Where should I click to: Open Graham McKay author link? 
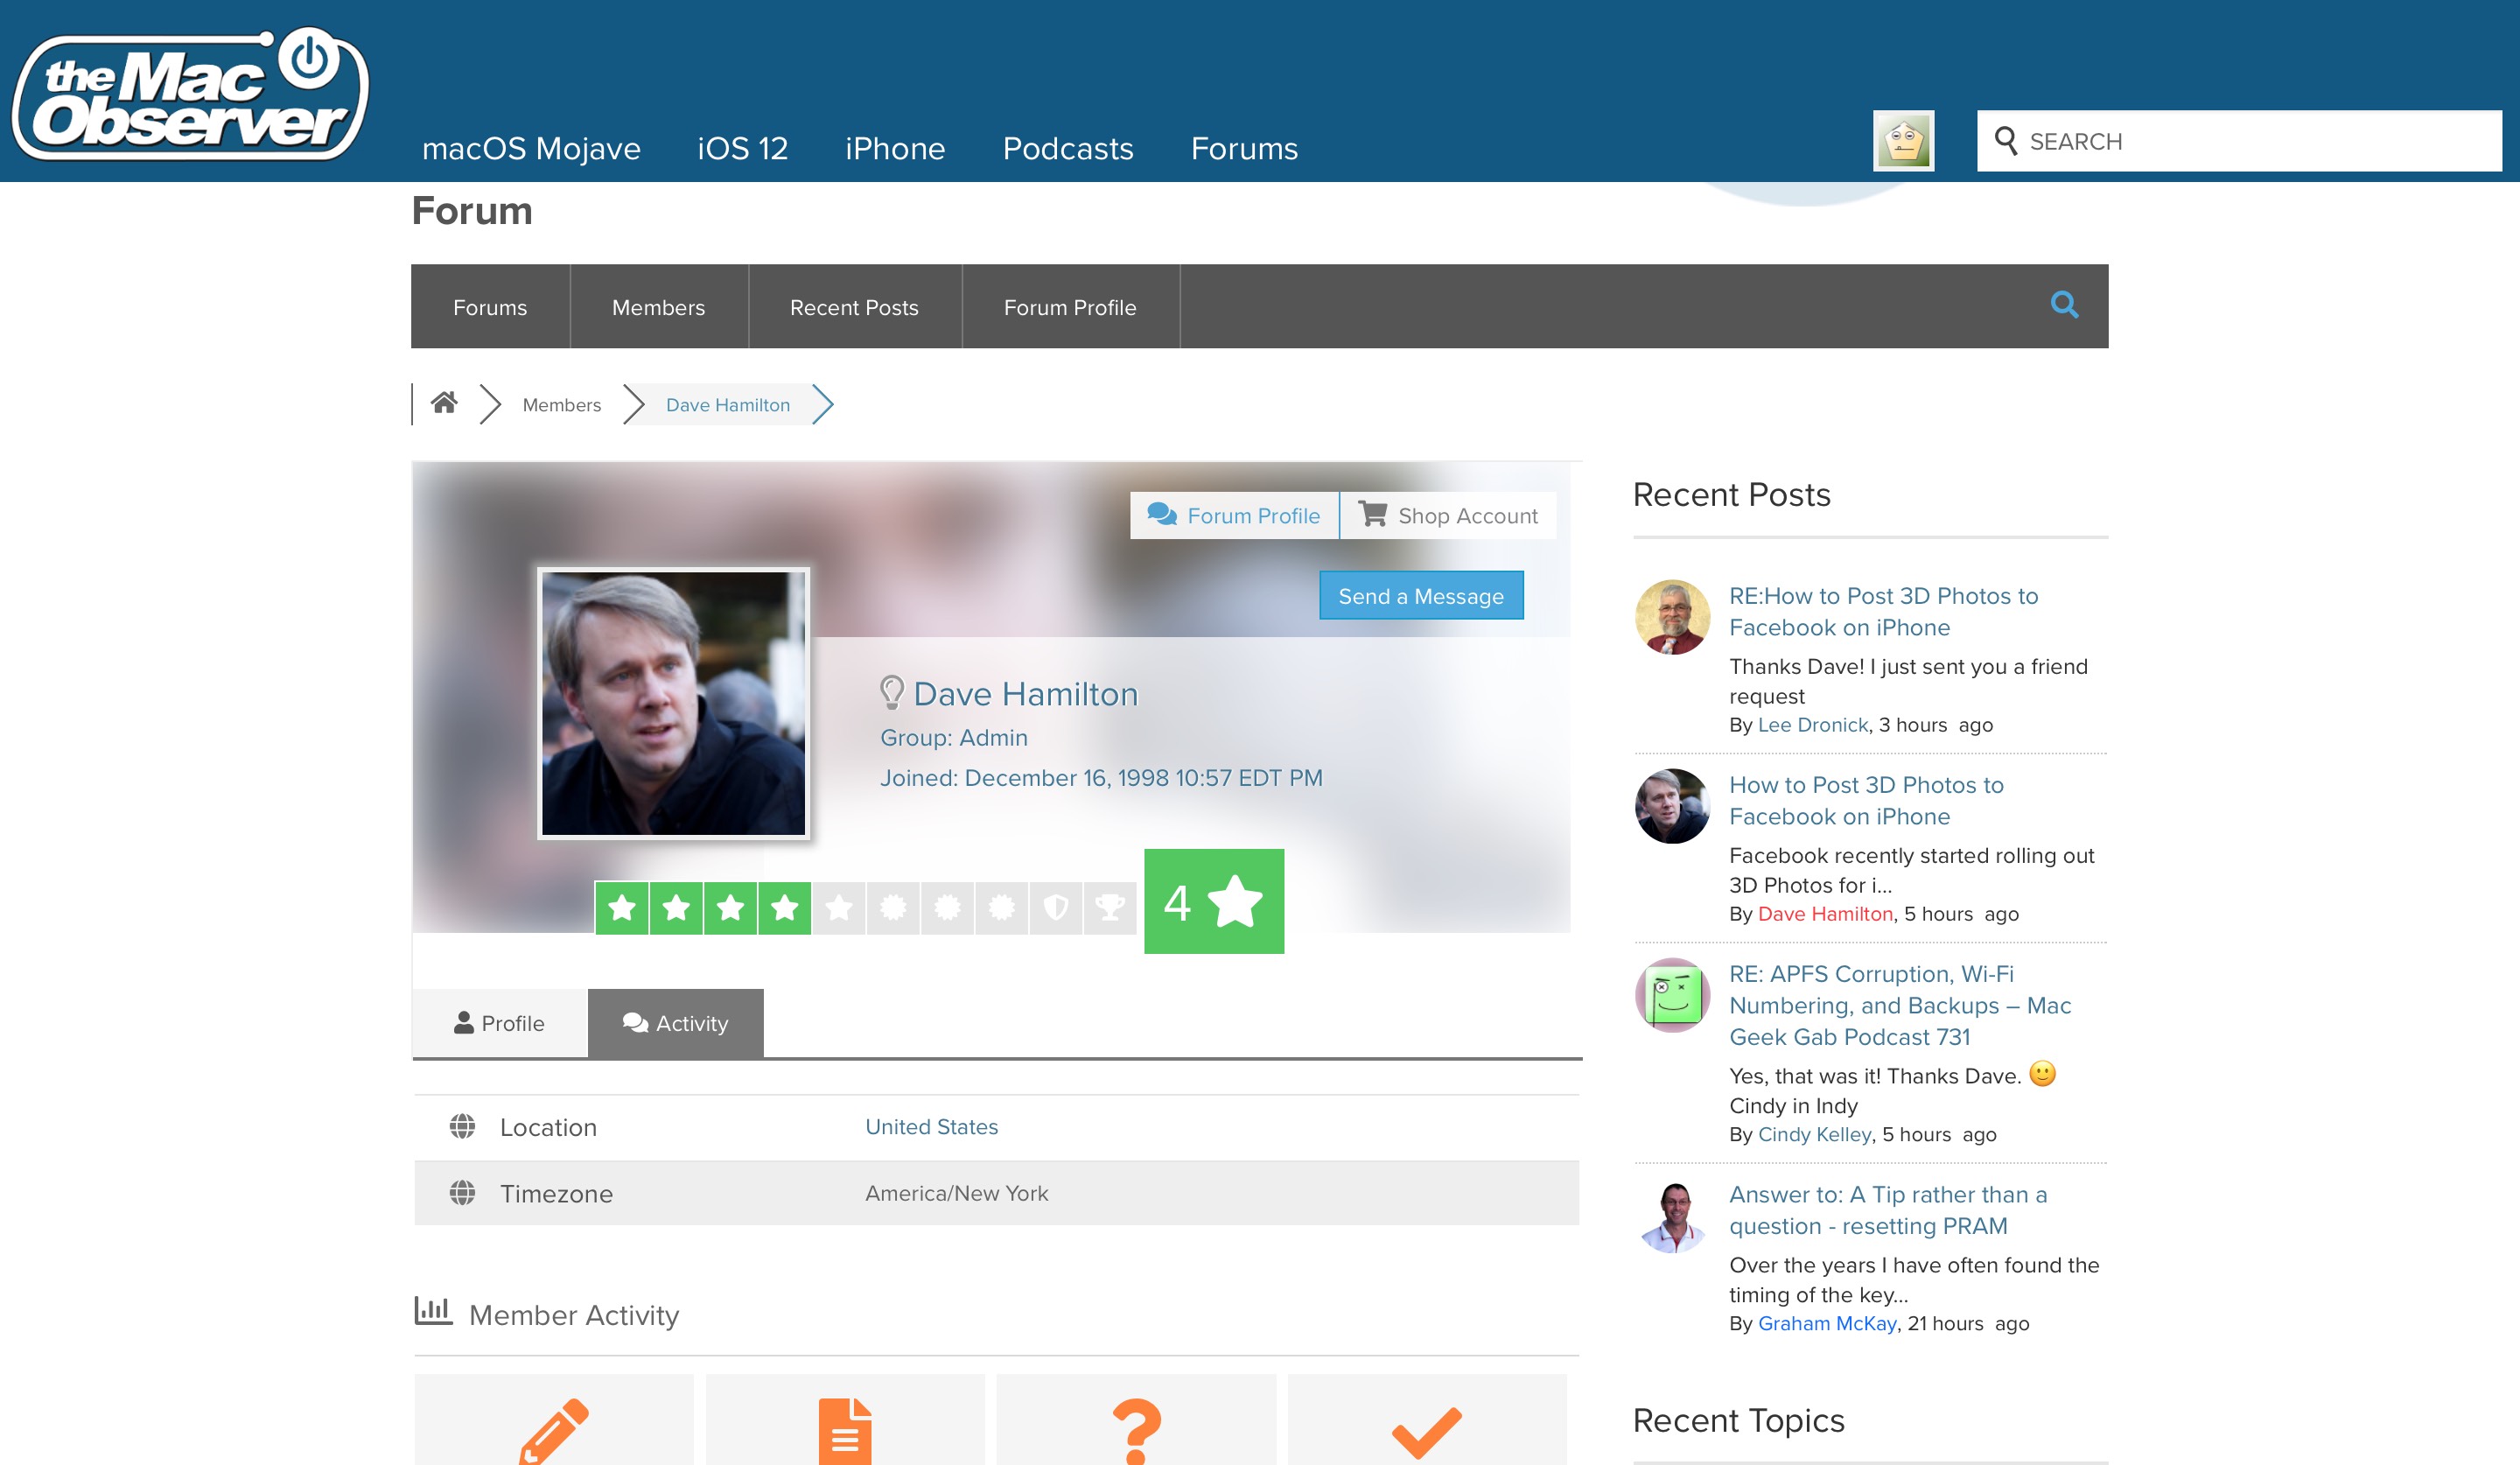(x=1827, y=1323)
